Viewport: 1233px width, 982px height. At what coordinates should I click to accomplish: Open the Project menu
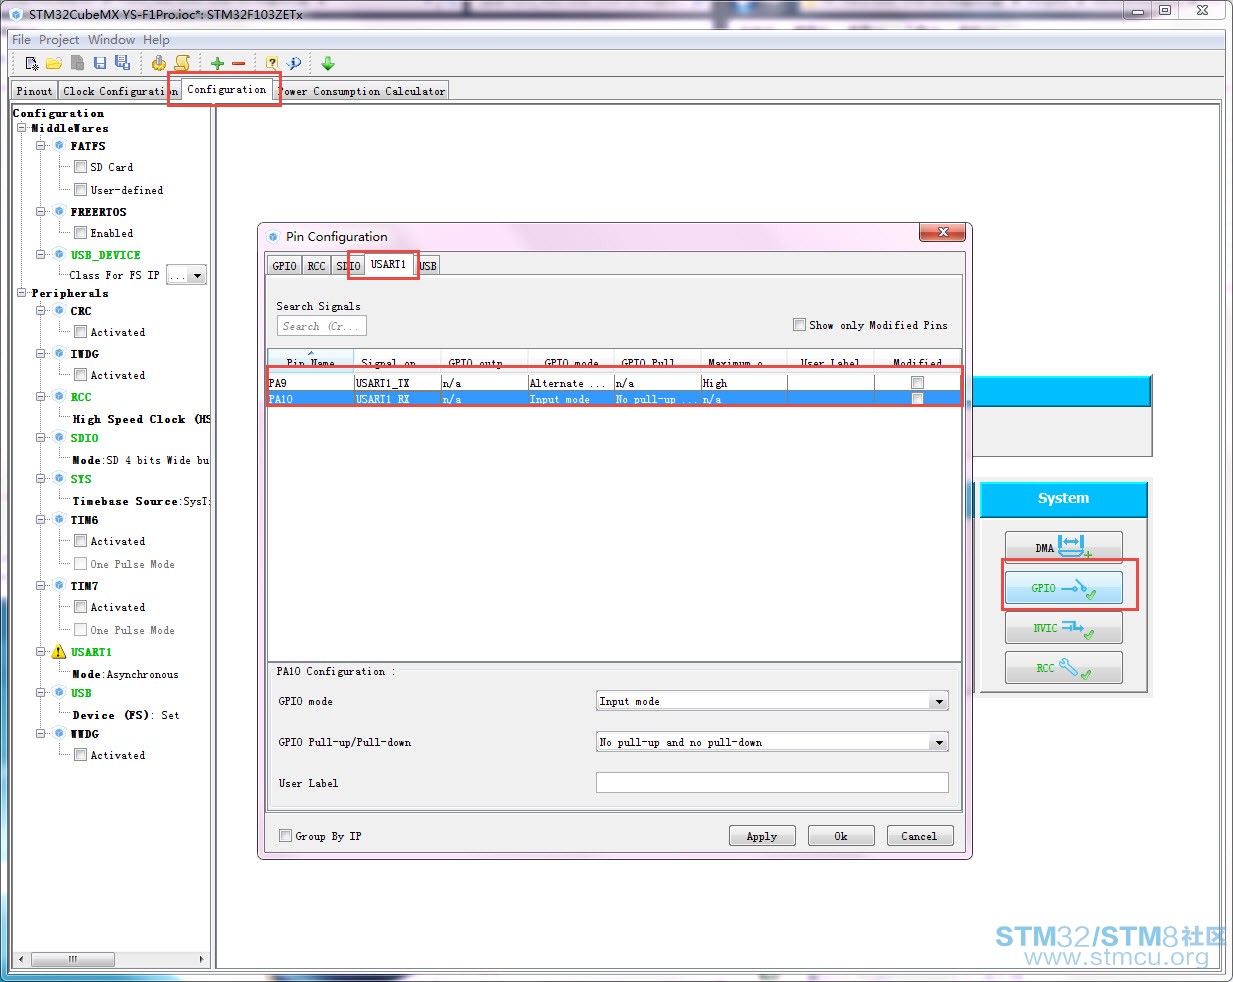[x=59, y=40]
